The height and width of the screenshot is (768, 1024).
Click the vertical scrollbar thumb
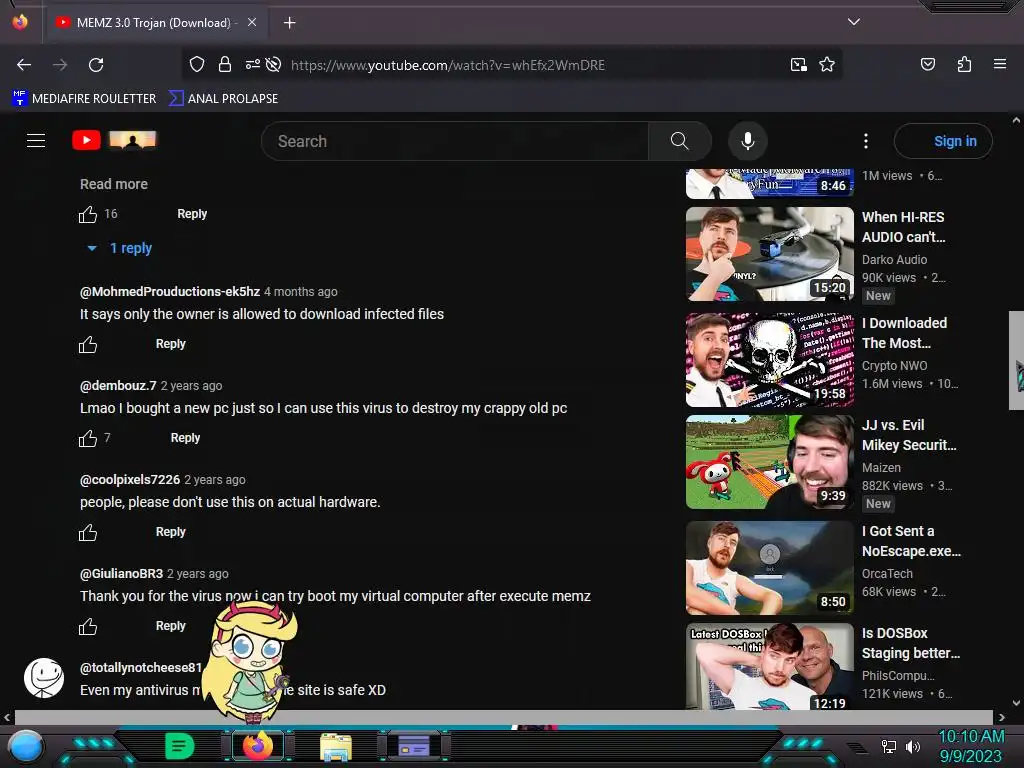(x=1016, y=360)
